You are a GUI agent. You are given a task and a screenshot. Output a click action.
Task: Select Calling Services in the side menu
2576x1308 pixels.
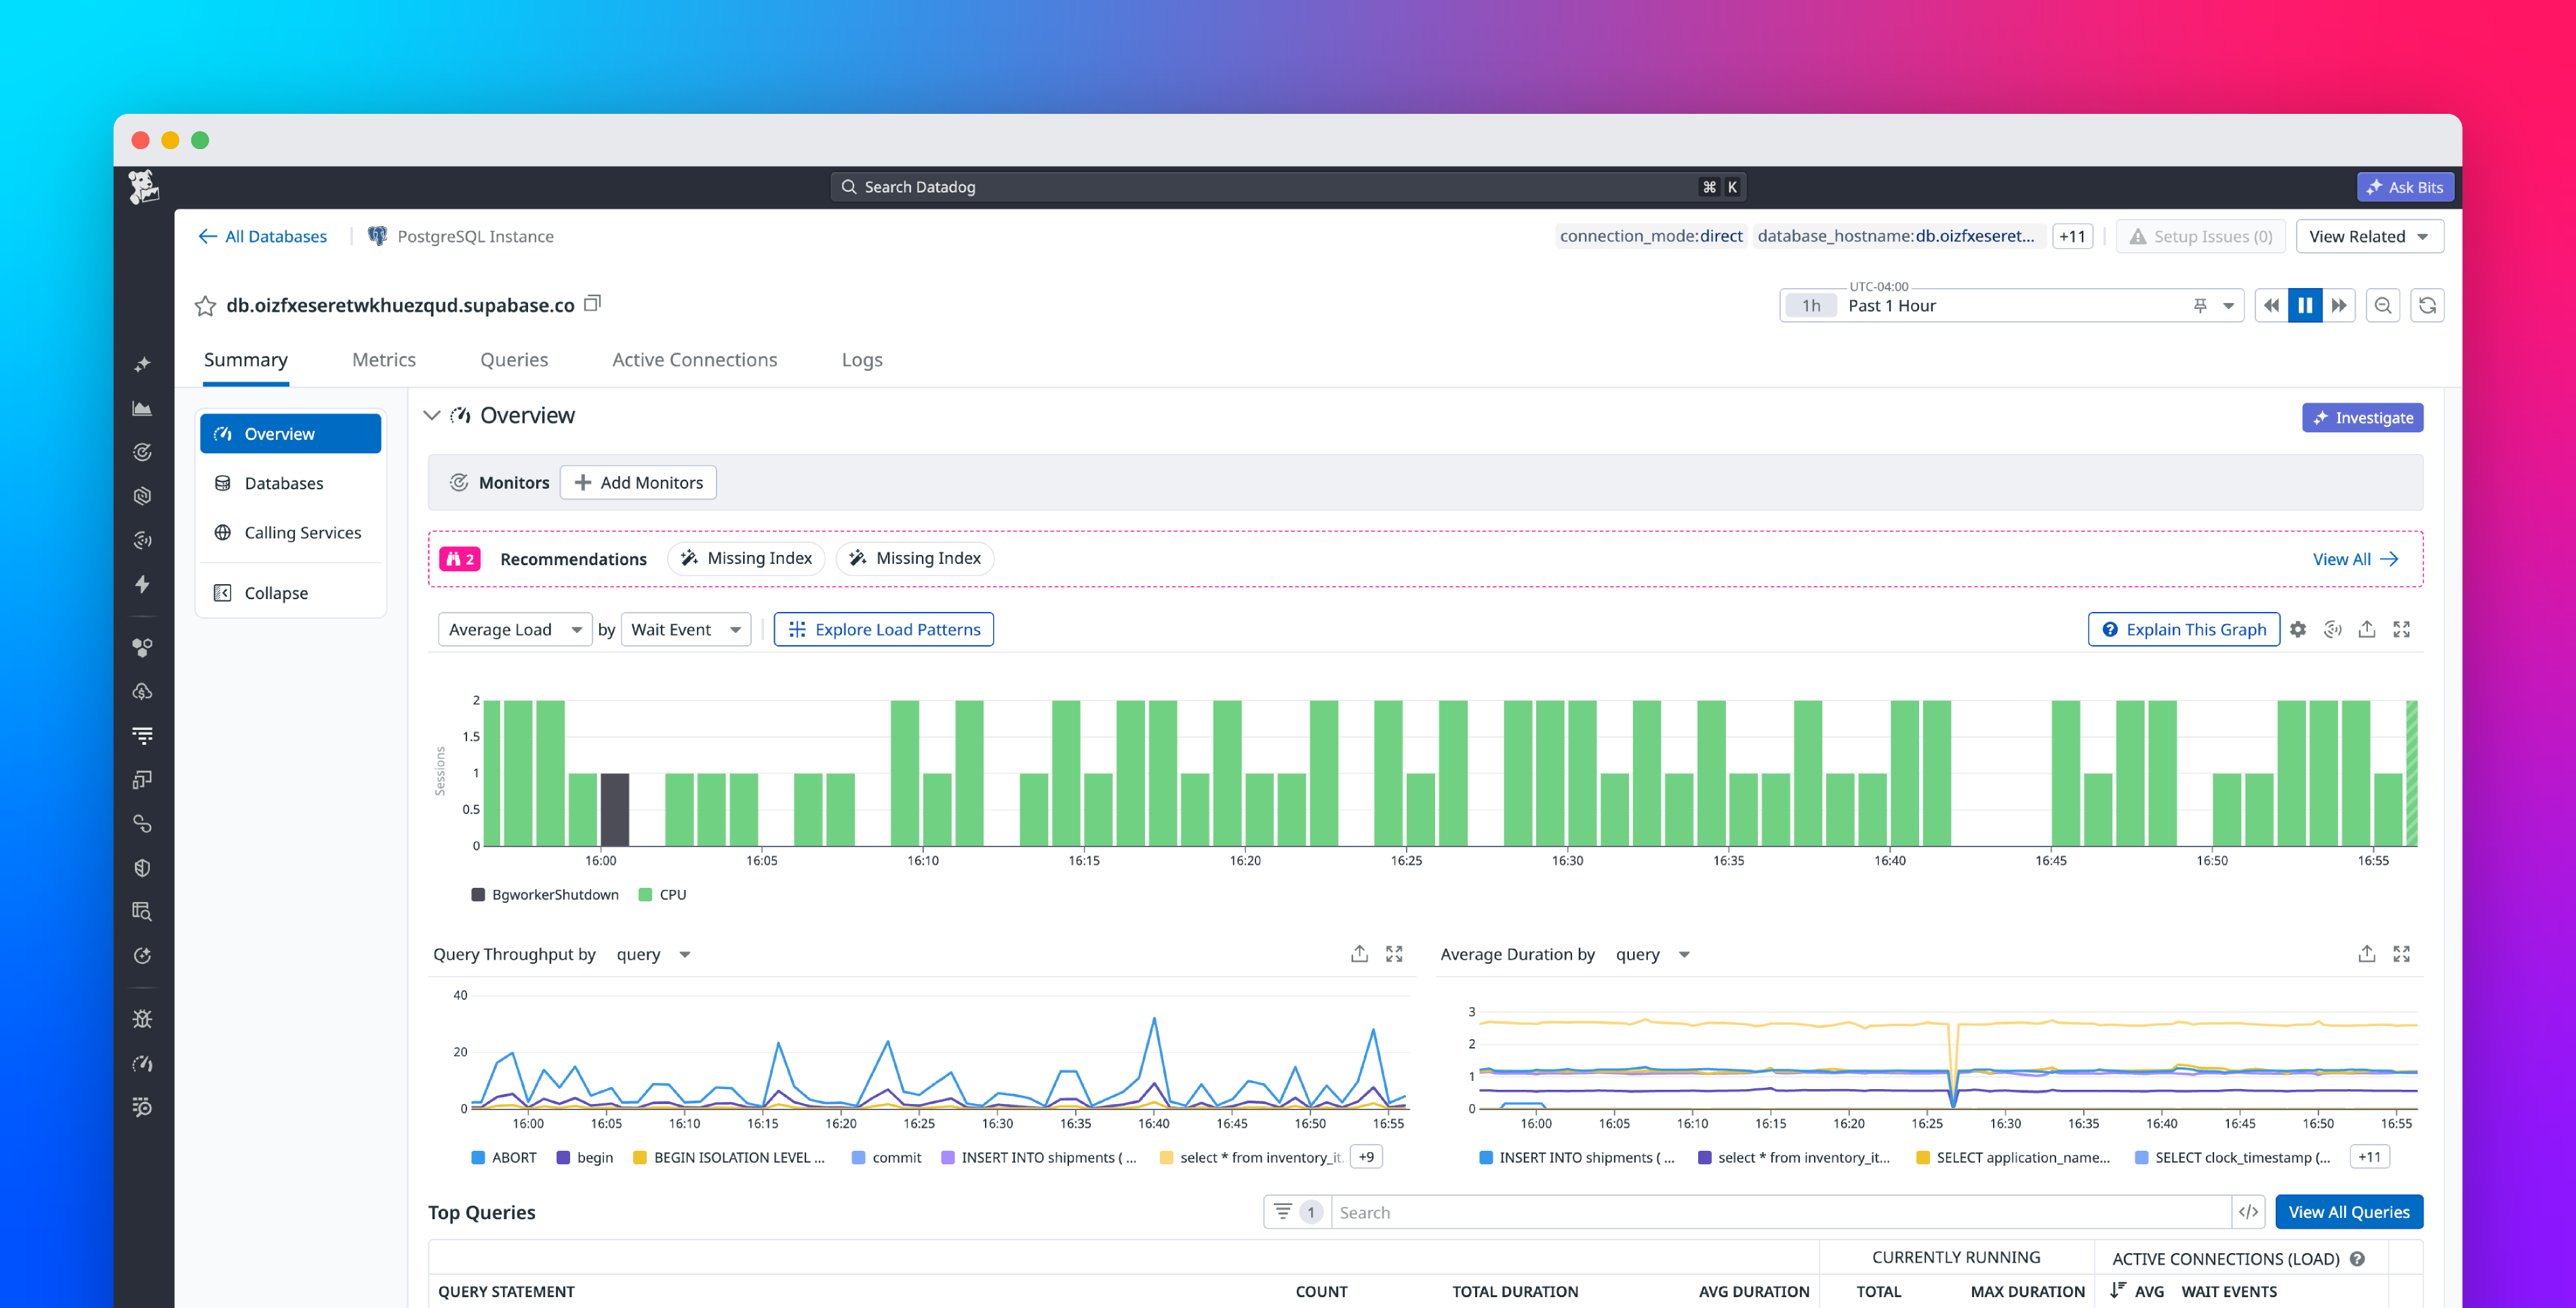(x=290, y=533)
